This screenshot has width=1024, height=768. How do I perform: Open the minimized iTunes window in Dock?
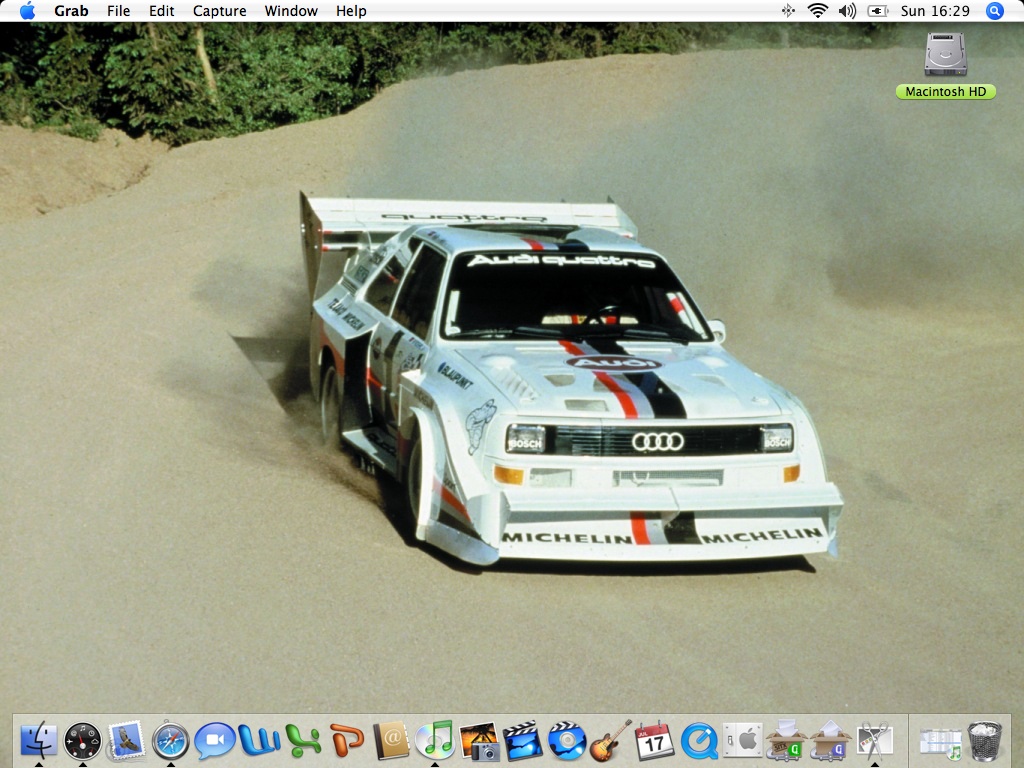point(940,744)
